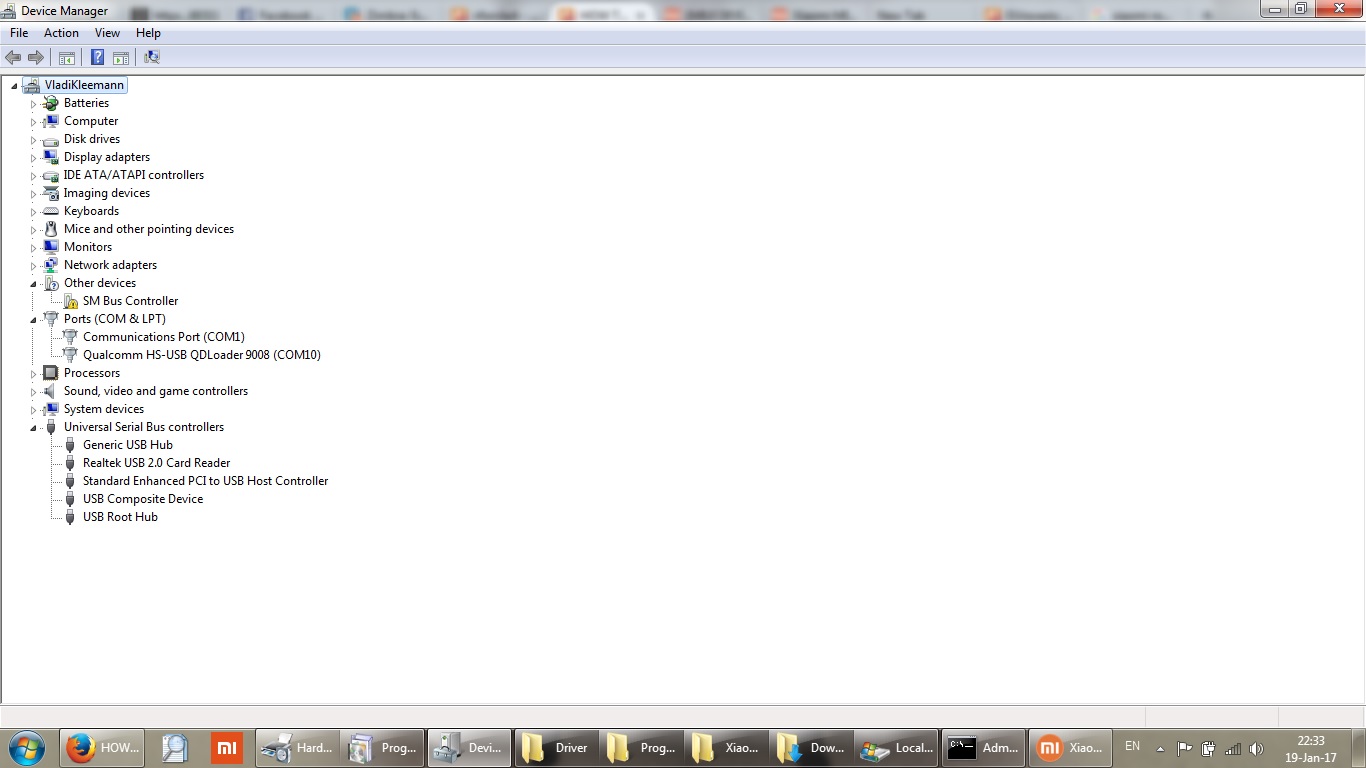Collapse the Ports (COM & LPT) category
Screen dimensions: 1366x768
coord(33,320)
